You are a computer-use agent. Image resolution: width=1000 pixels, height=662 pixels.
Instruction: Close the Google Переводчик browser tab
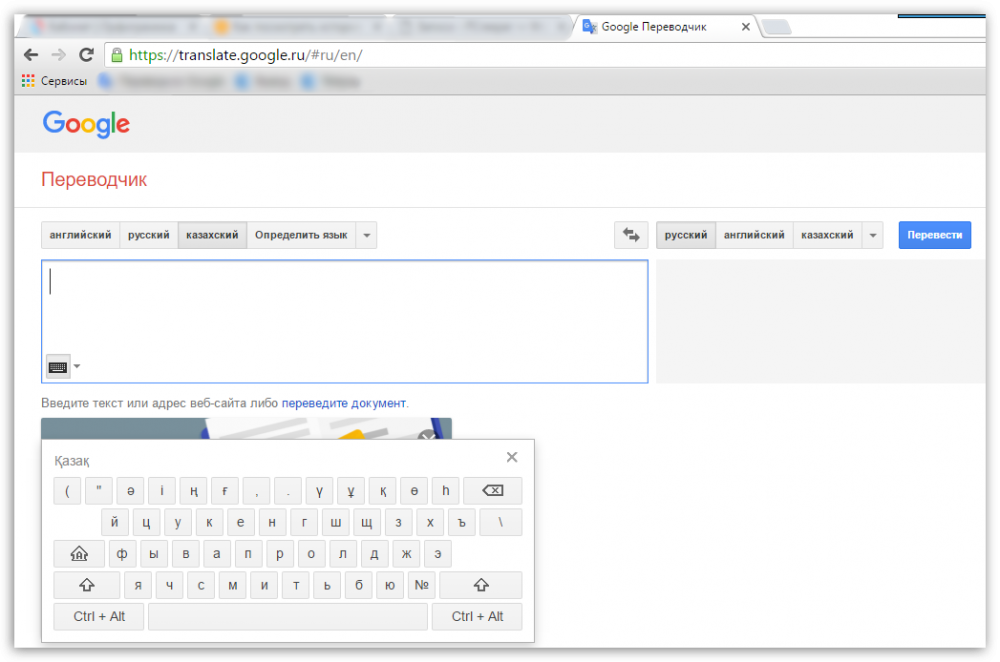[x=746, y=27]
